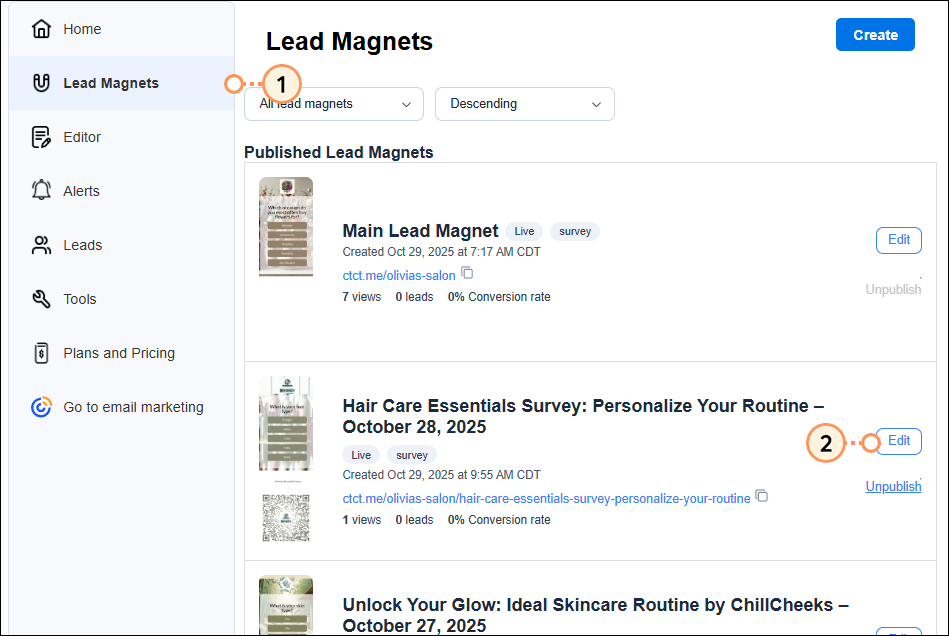Go to Plans and Pricing
The image size is (949, 636).
(118, 353)
